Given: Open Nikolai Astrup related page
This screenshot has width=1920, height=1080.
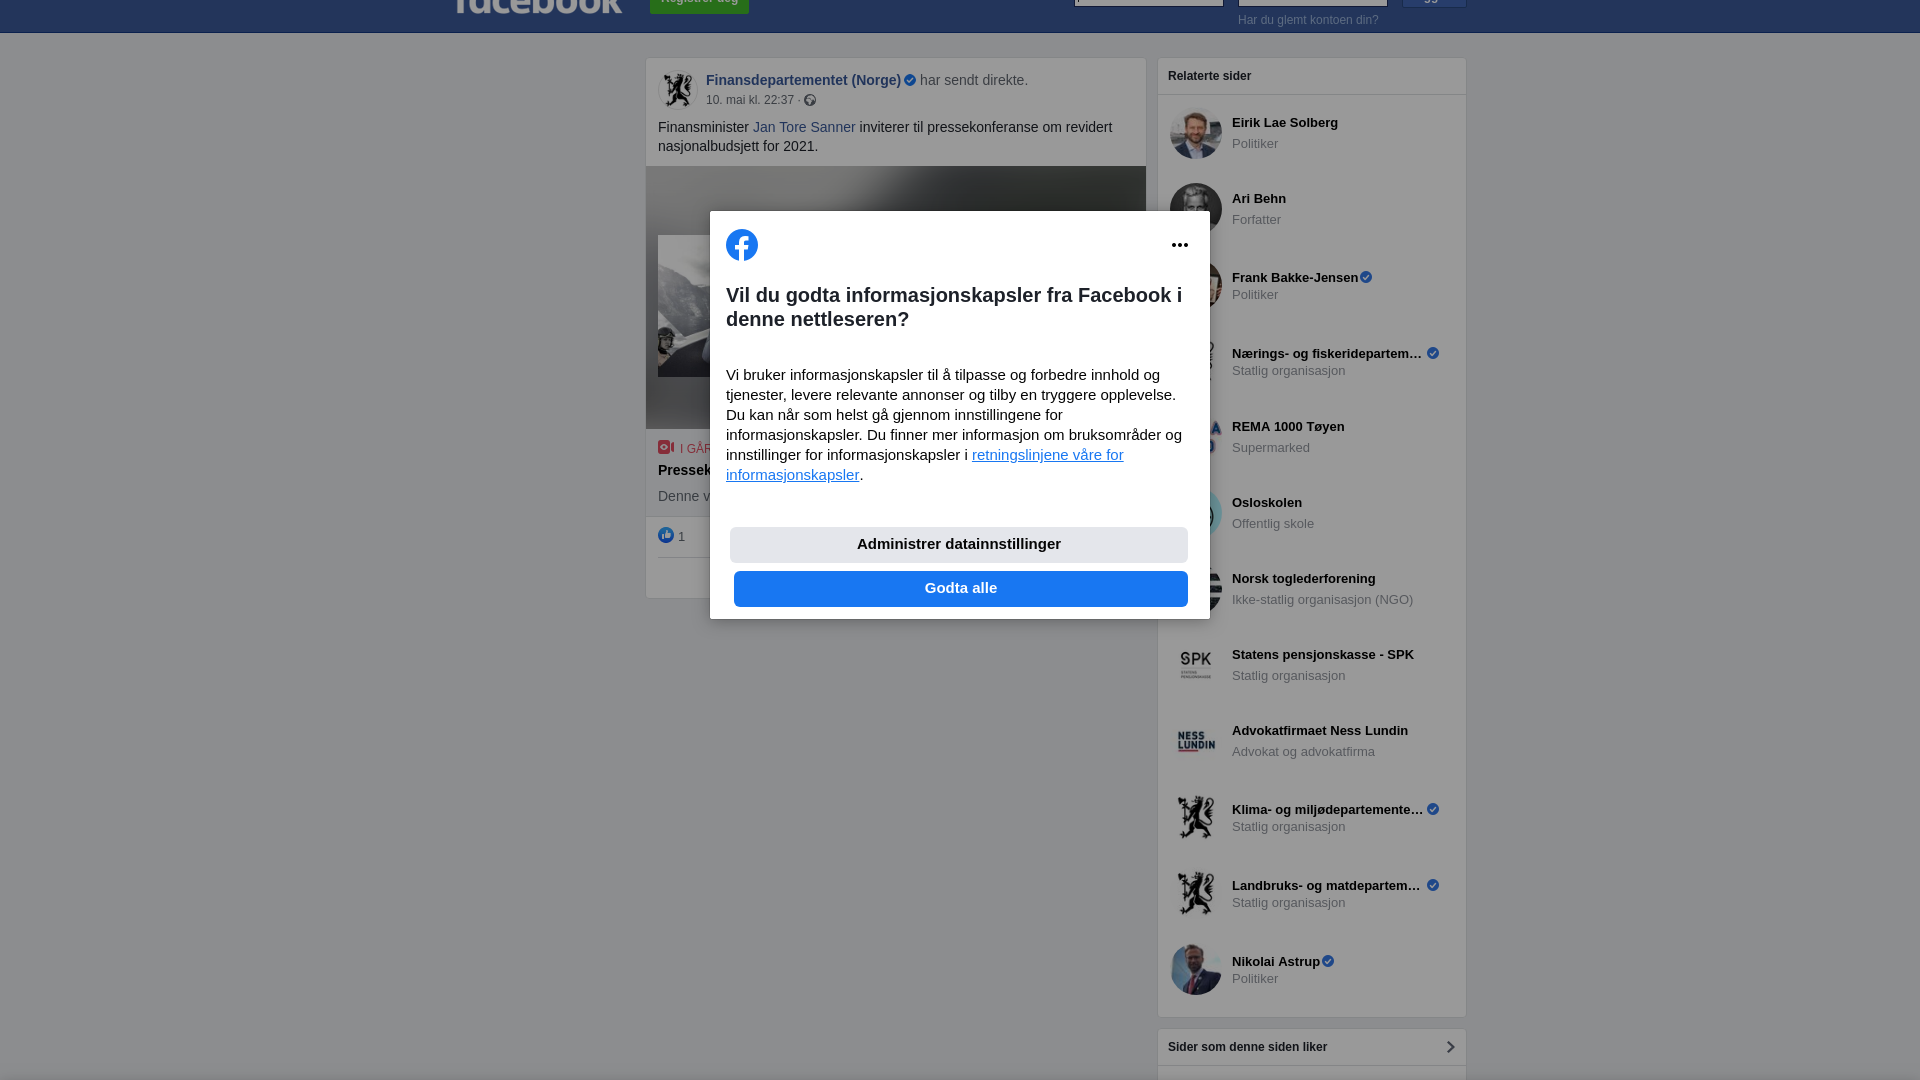Looking at the screenshot, I should (x=1276, y=962).
